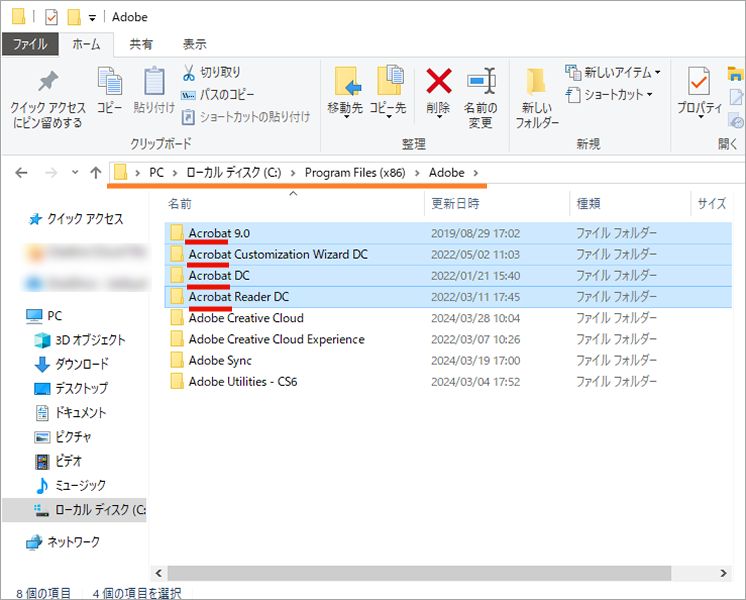The height and width of the screenshot is (600, 746).
Task: Click date 2024/03/28 10:04 cell
Action: (x=475, y=318)
